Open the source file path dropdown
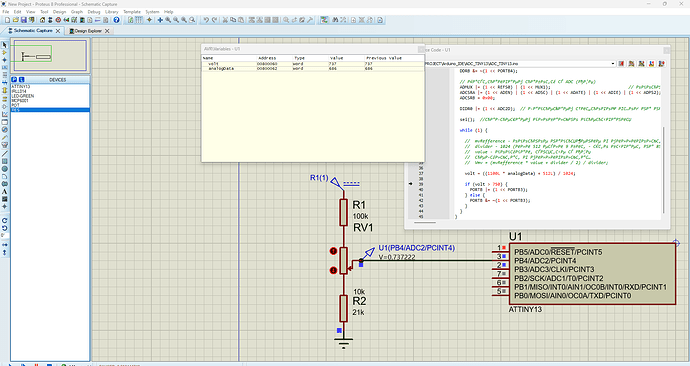 tap(613, 64)
